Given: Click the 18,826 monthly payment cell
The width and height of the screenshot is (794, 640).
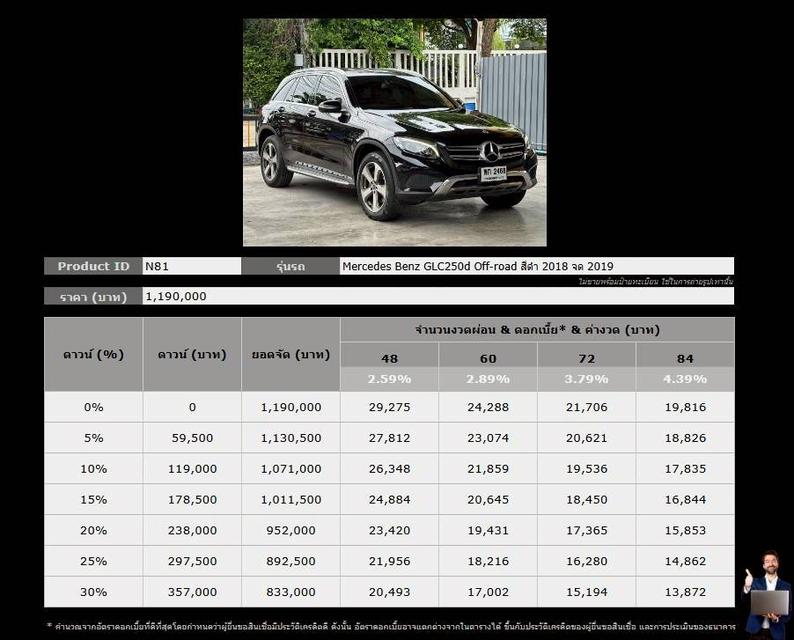Looking at the screenshot, I should click(685, 438).
